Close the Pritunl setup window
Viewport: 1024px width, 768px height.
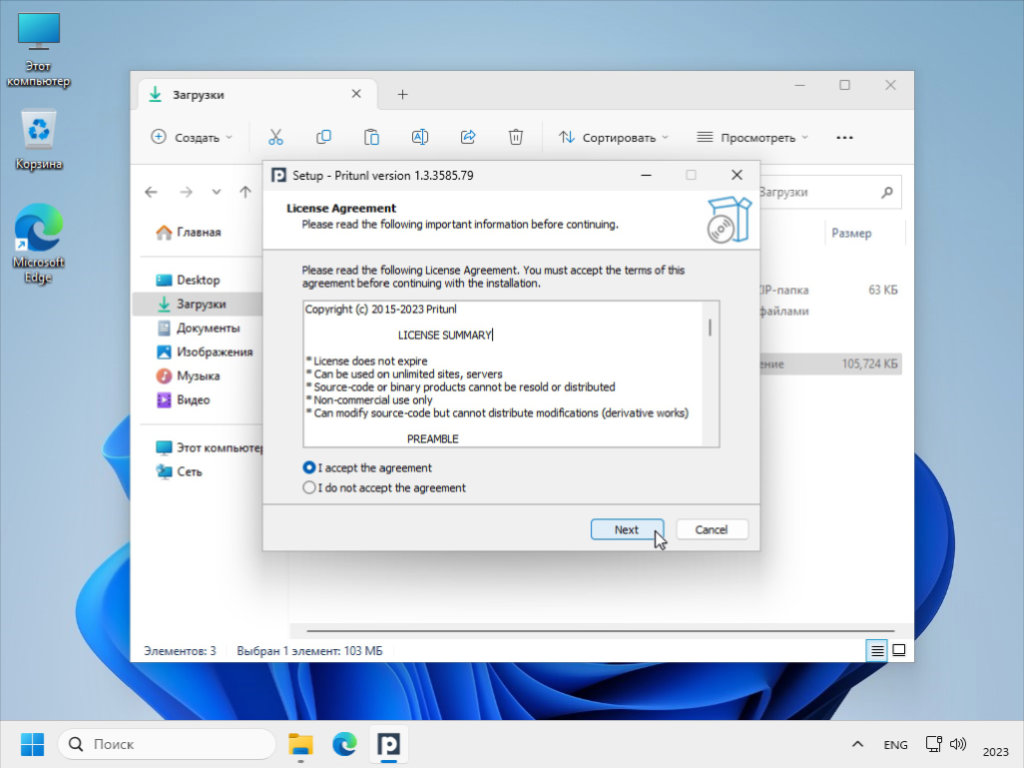737,175
